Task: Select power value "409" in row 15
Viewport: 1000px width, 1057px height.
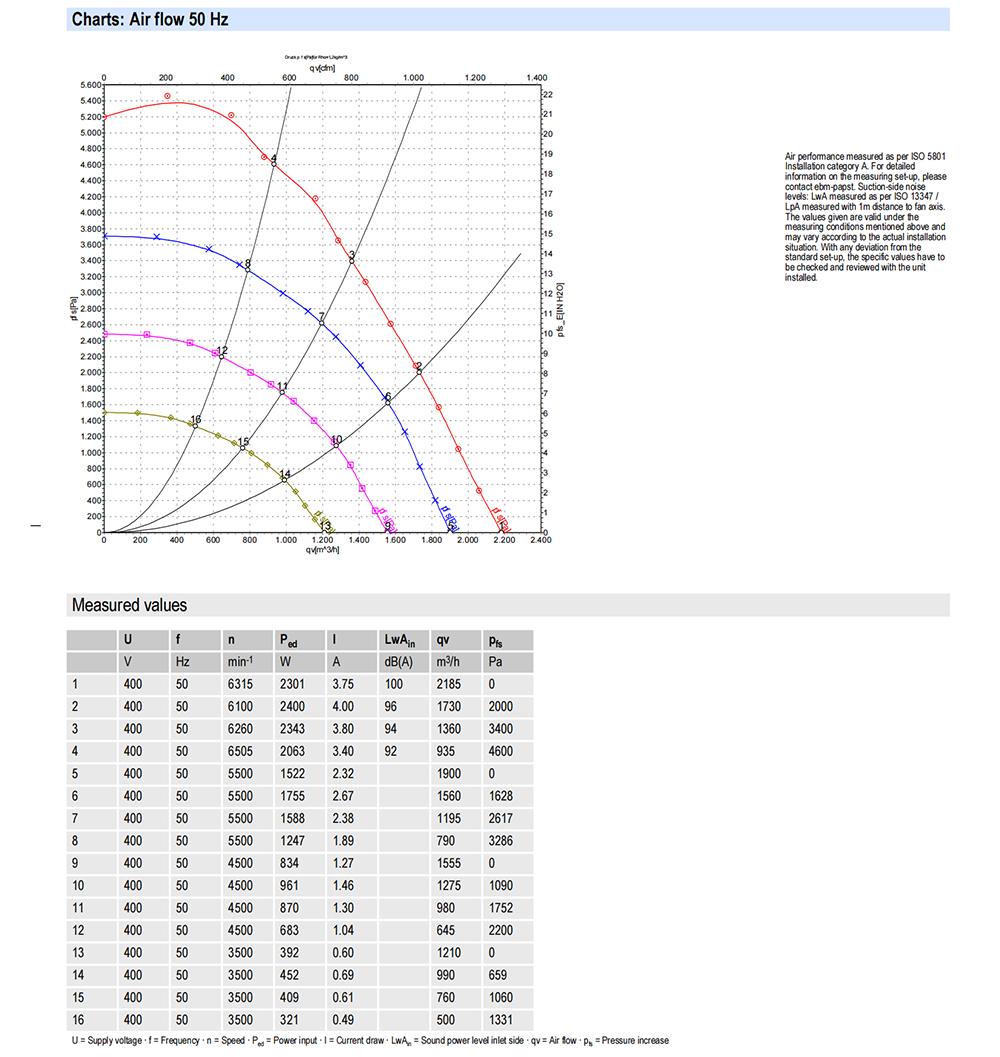Action: (x=289, y=997)
